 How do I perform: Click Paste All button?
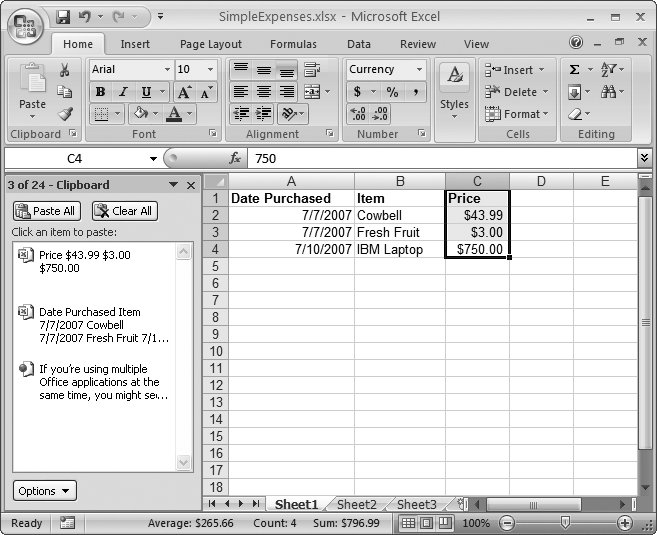47,211
